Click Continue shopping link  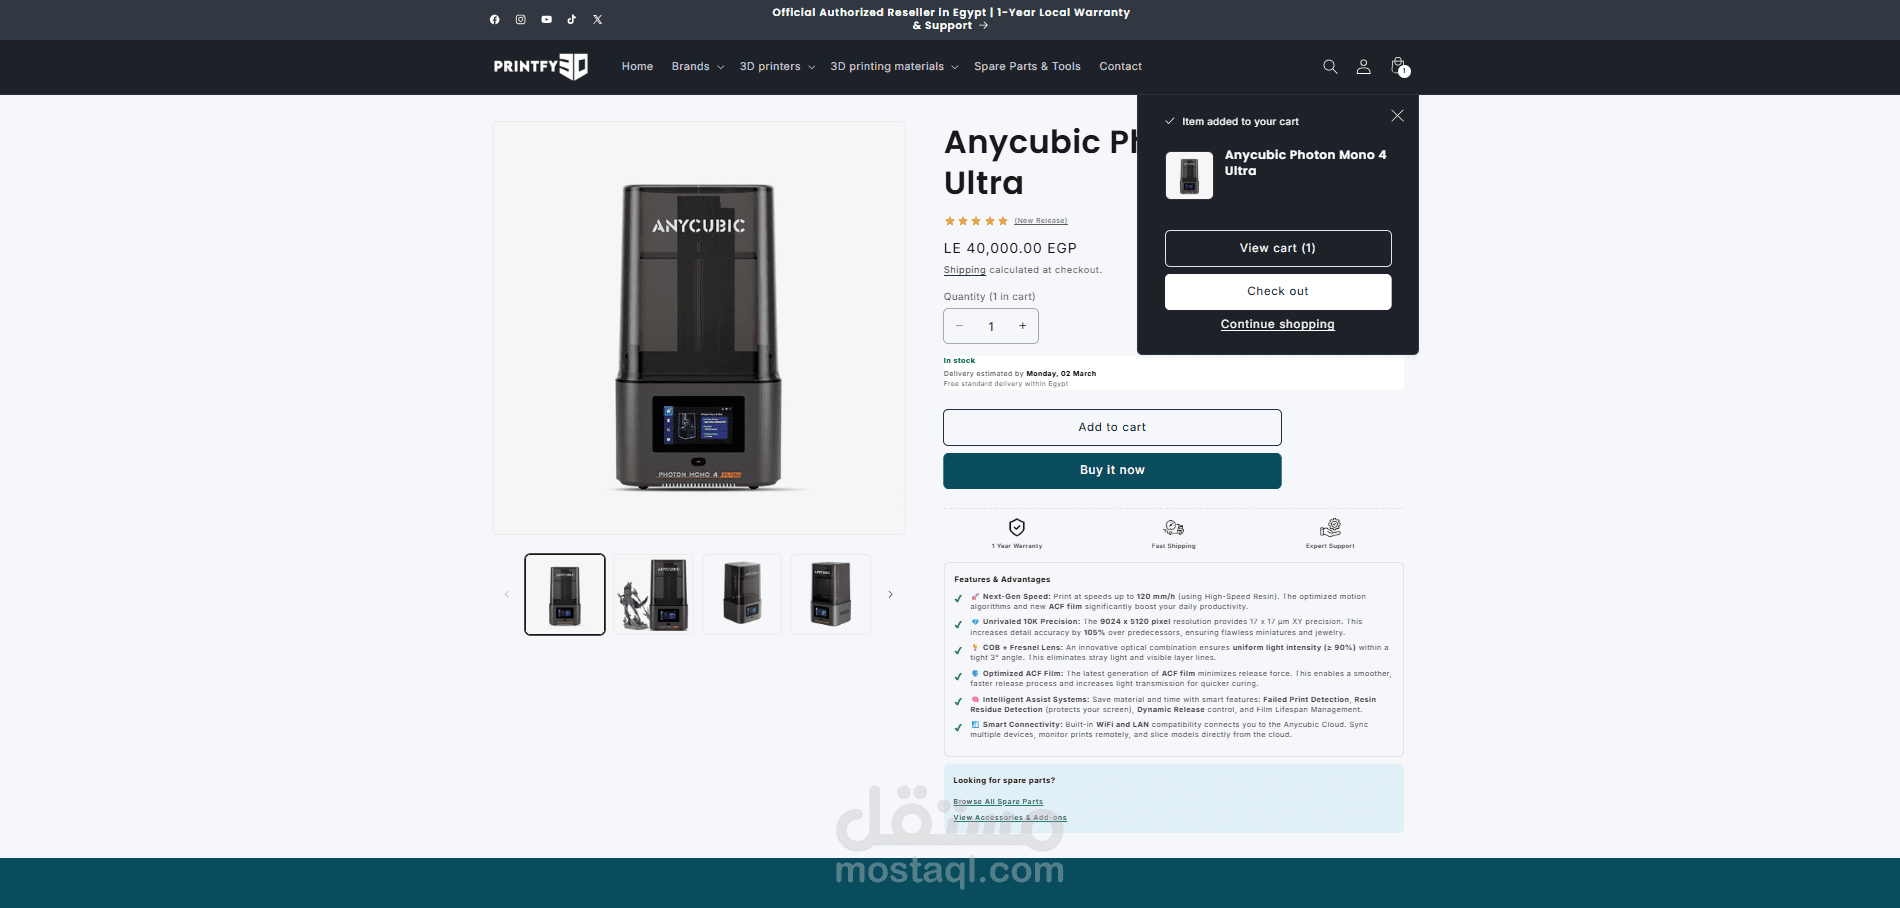pos(1277,324)
